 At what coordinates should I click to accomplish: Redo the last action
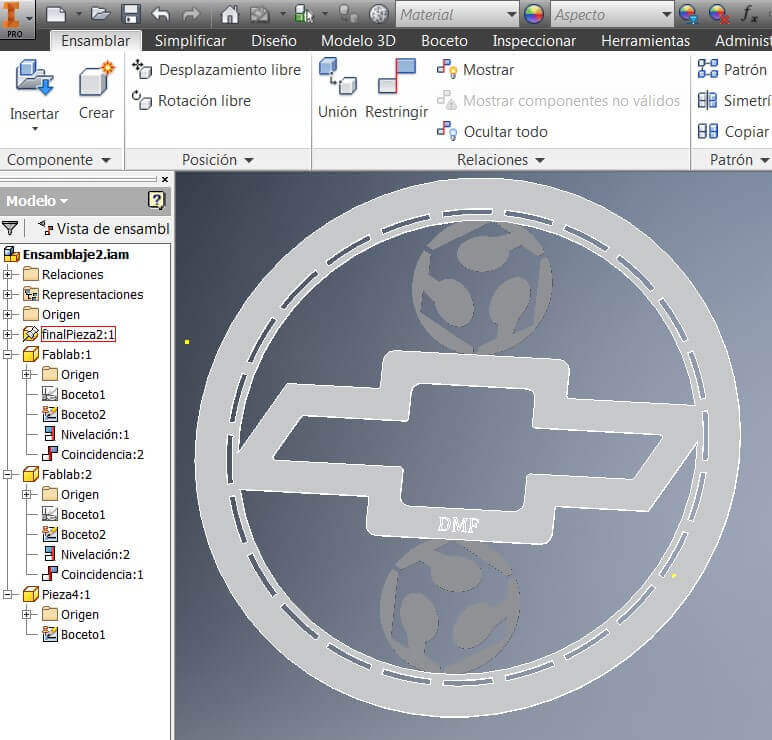(x=191, y=14)
